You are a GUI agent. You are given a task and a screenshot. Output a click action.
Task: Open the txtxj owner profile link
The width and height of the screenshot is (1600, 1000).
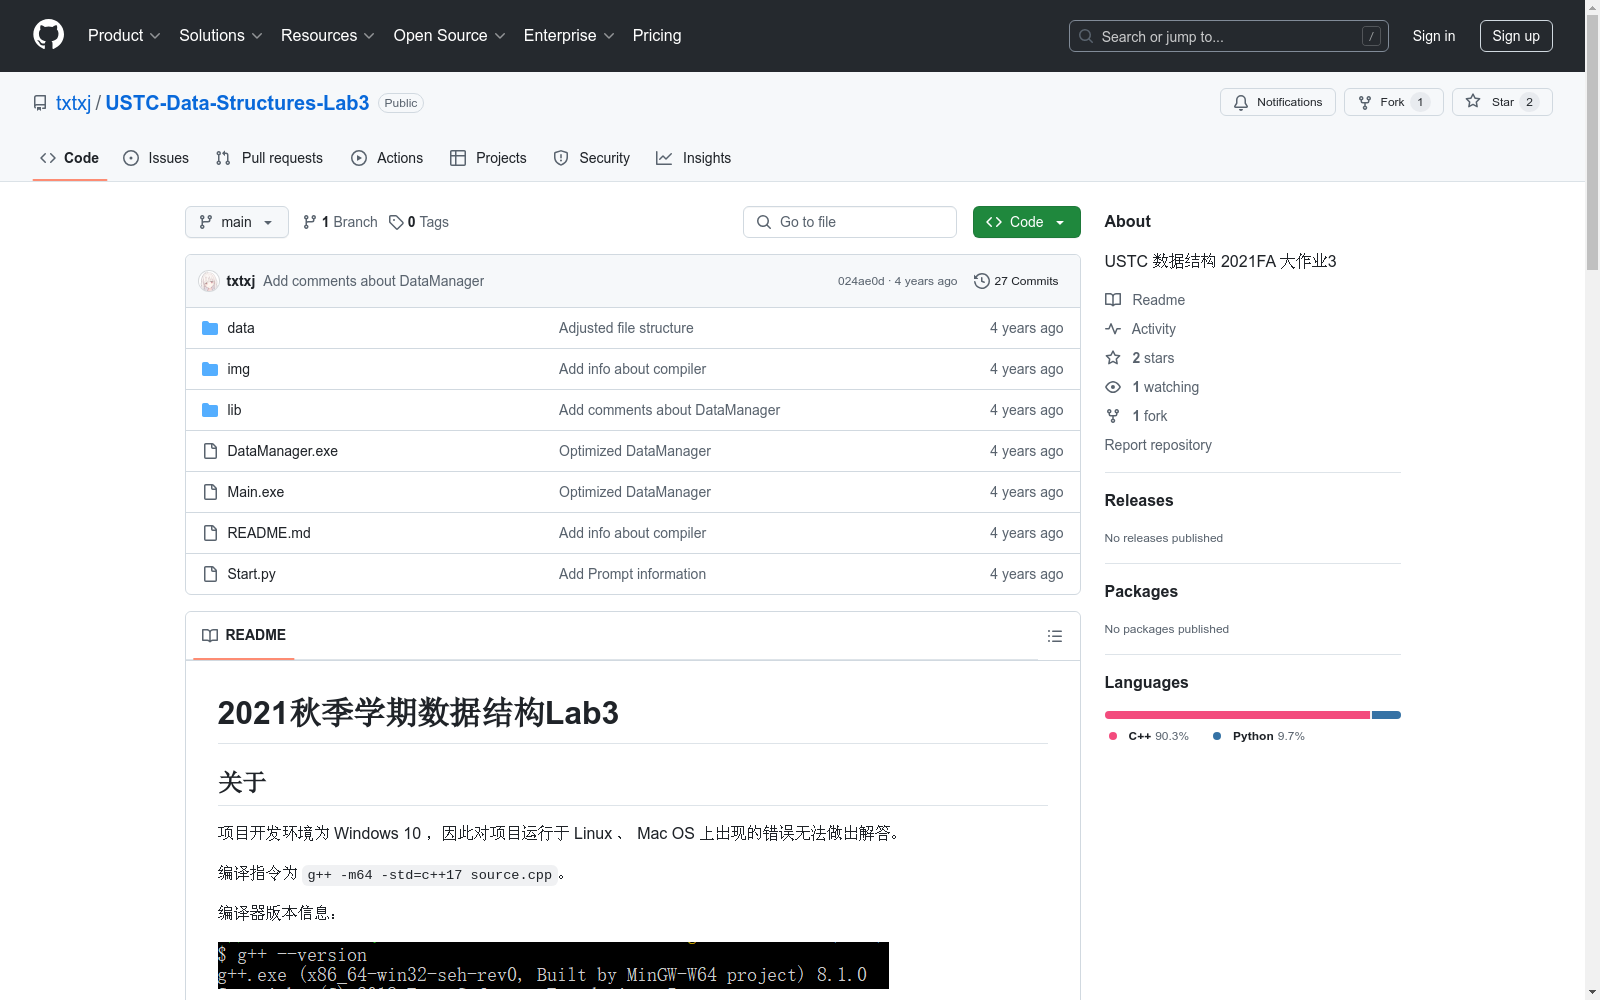click(73, 103)
